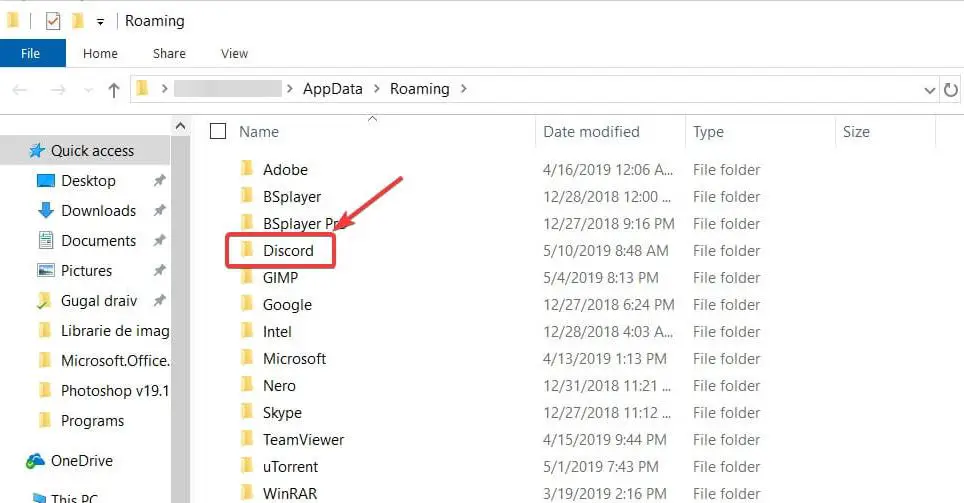Open Photoshop v19.1 folder in sidebar
This screenshot has height=503, width=964.
click(115, 391)
